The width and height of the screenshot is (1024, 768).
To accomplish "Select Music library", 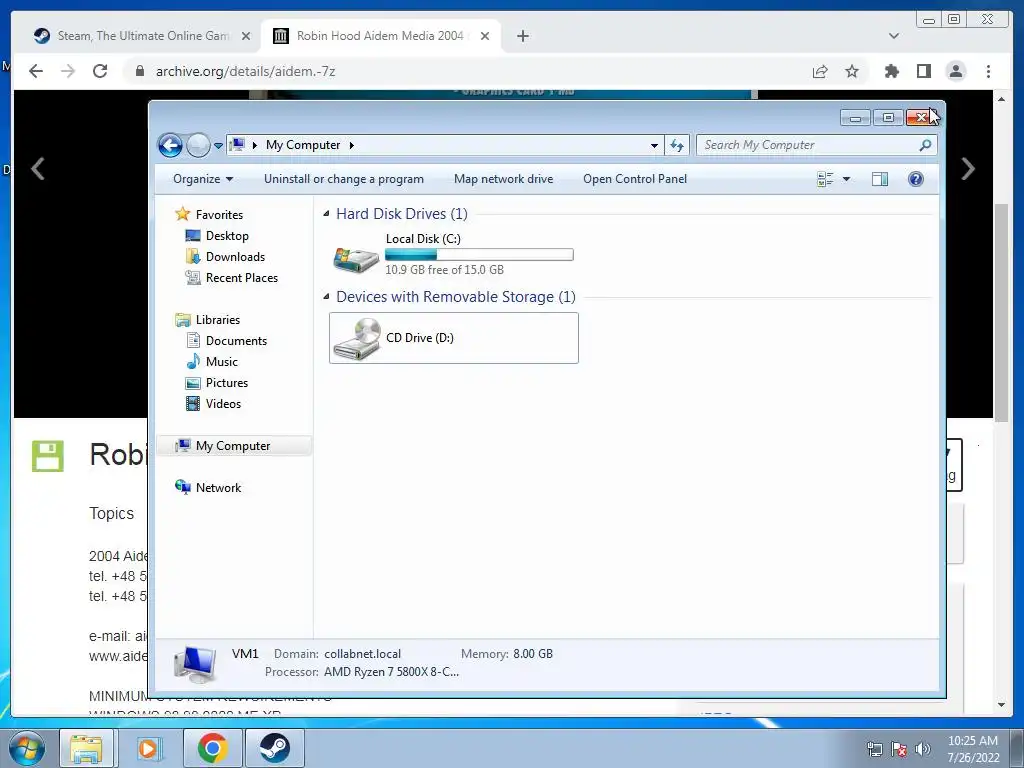I will (221, 361).
